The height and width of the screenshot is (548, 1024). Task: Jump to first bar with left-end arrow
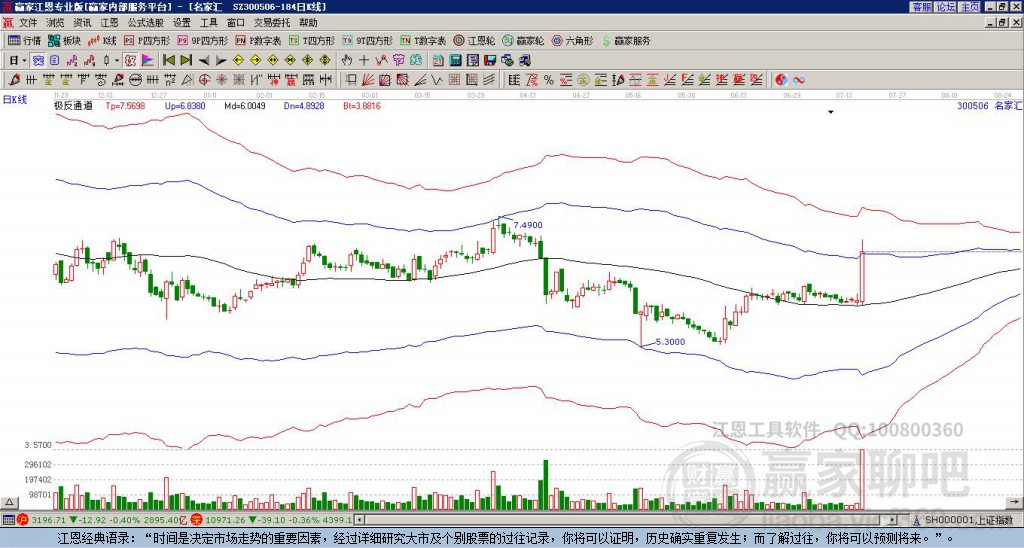(x=168, y=61)
